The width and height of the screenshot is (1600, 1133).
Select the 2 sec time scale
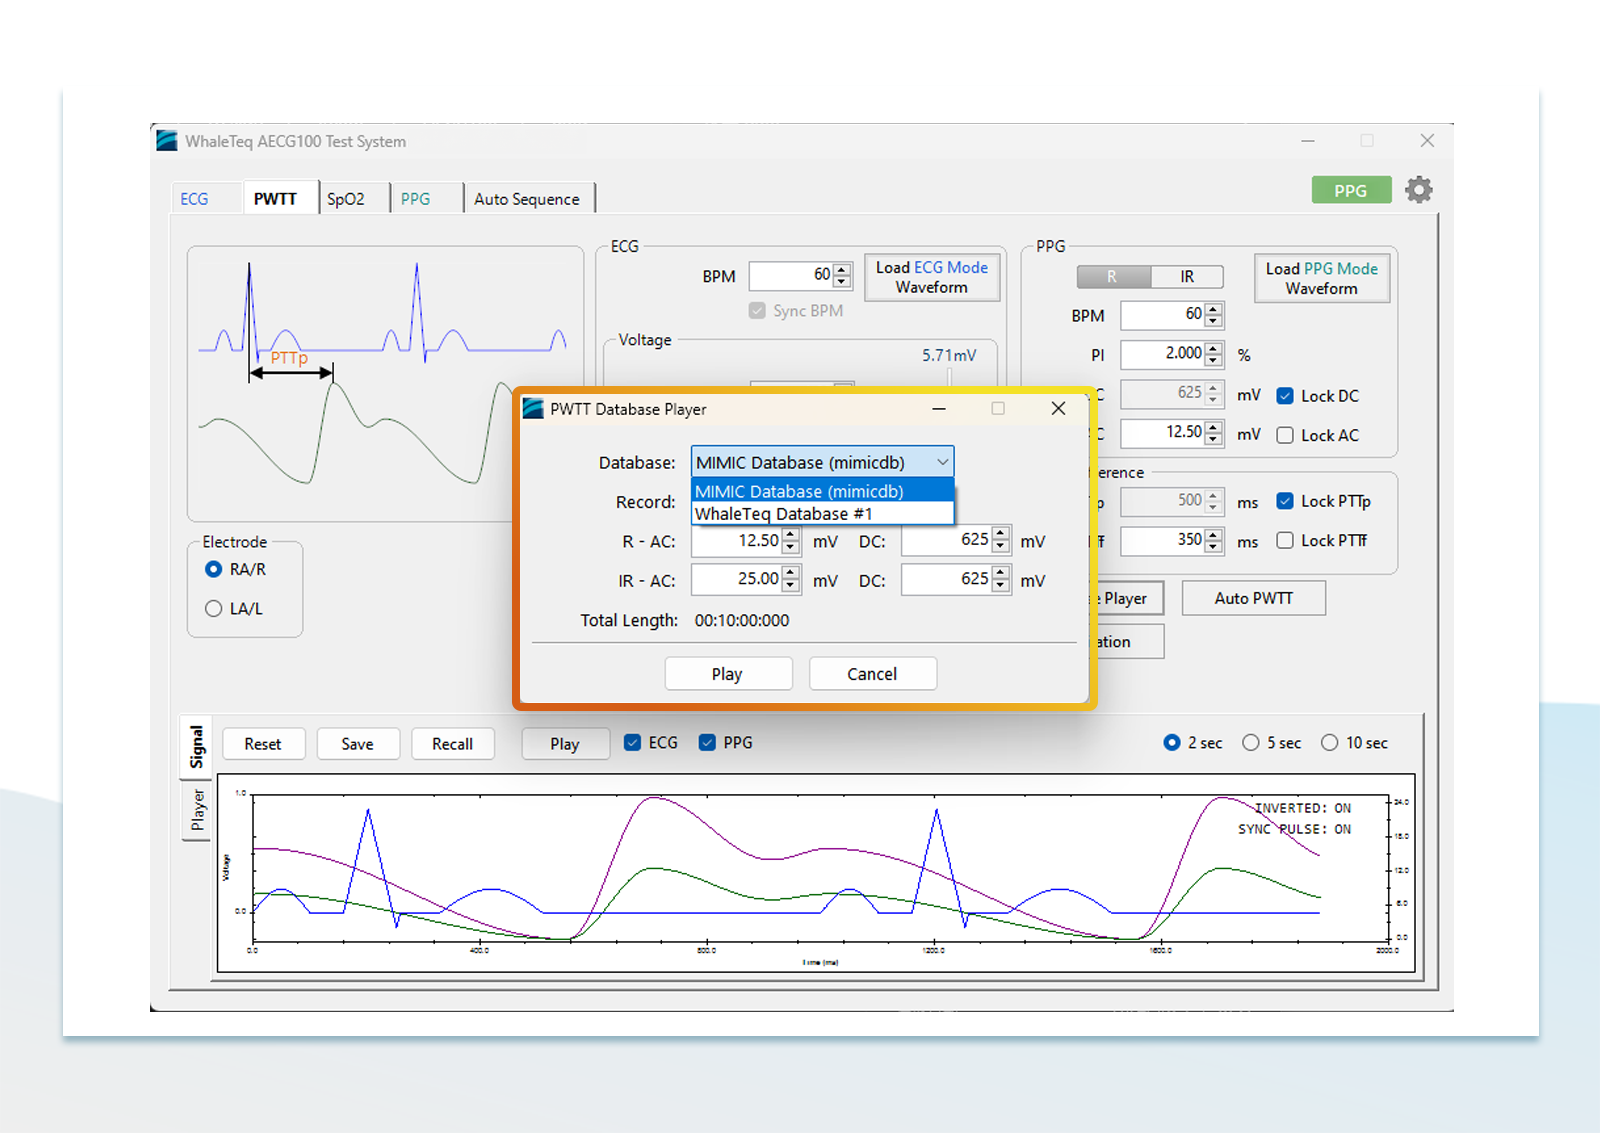pyautogui.click(x=1172, y=743)
